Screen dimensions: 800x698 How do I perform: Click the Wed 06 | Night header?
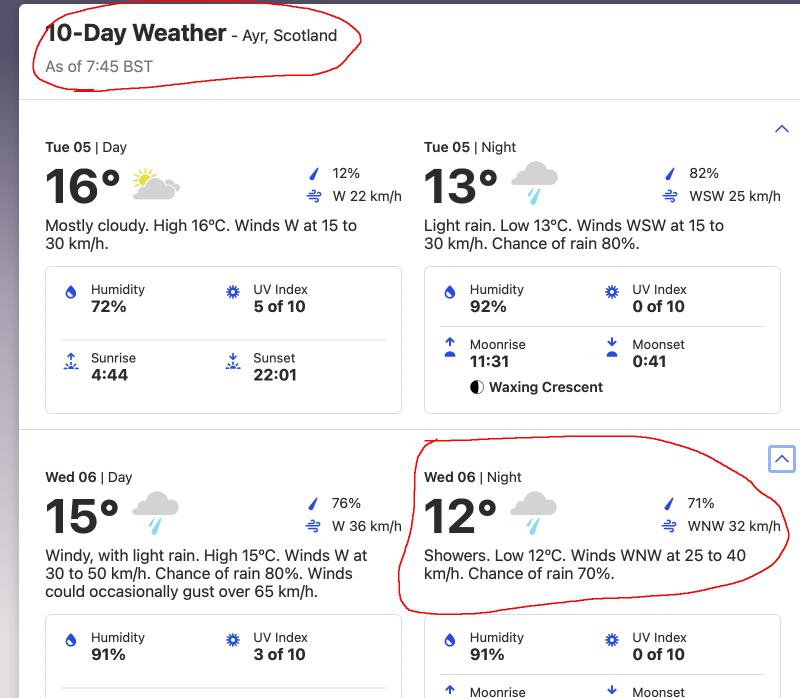473,477
